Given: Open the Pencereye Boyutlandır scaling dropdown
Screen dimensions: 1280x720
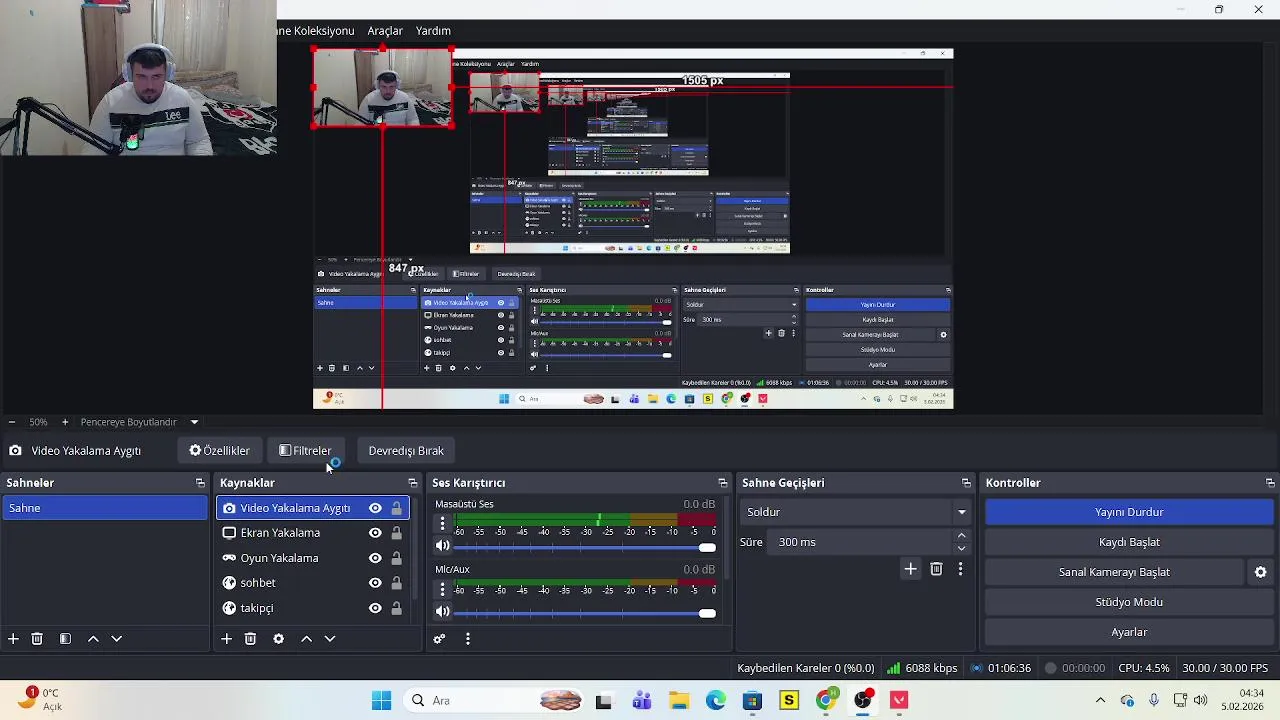Looking at the screenshot, I should tap(141, 422).
